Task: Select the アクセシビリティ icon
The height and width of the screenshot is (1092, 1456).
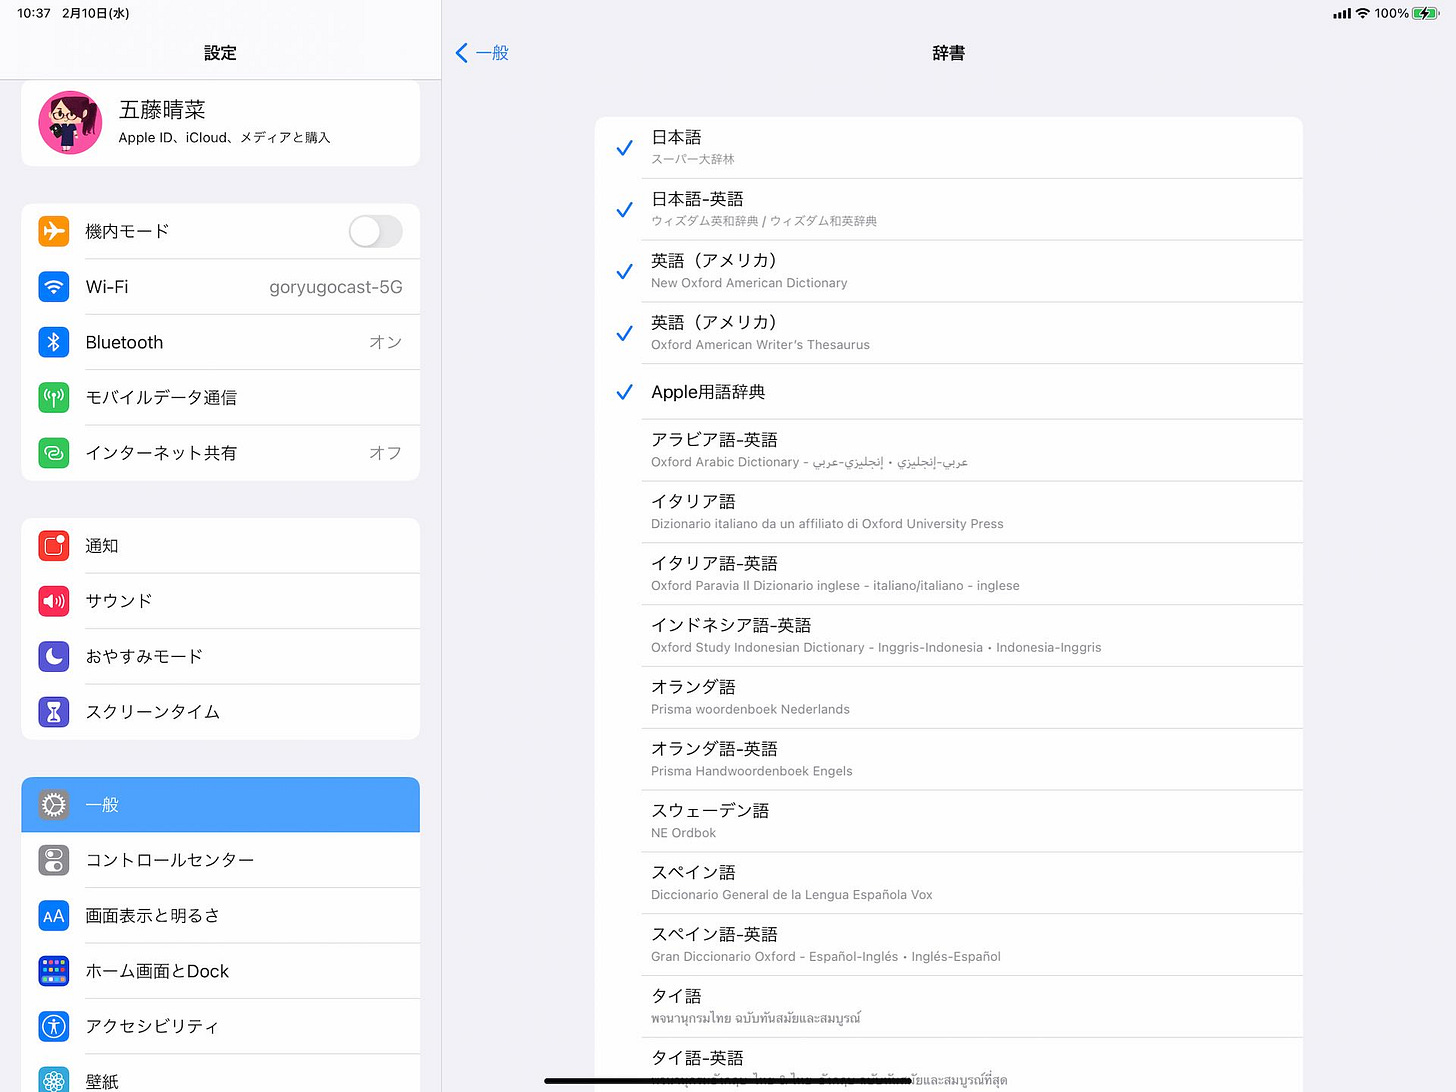Action: [53, 1026]
